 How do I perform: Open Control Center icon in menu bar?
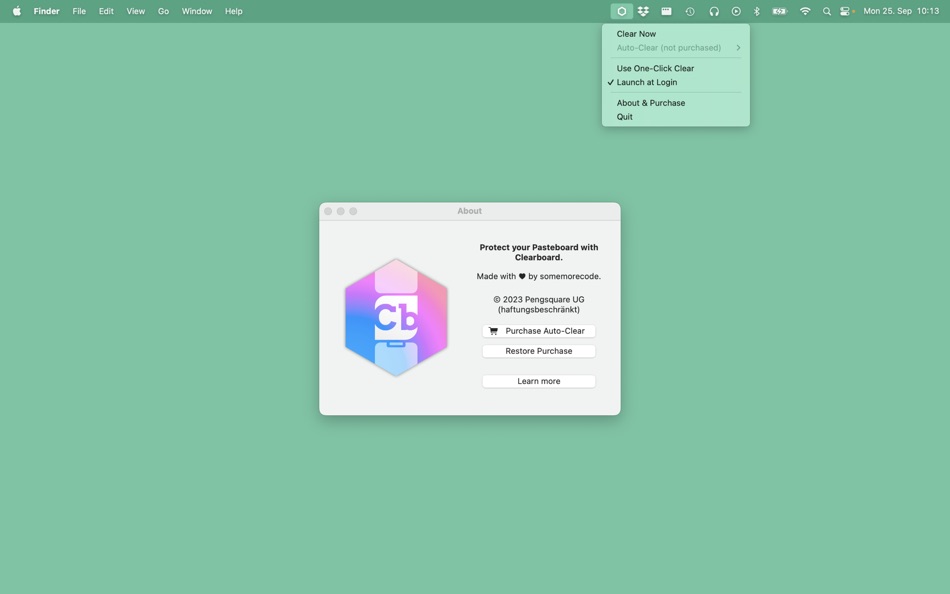[x=845, y=11]
